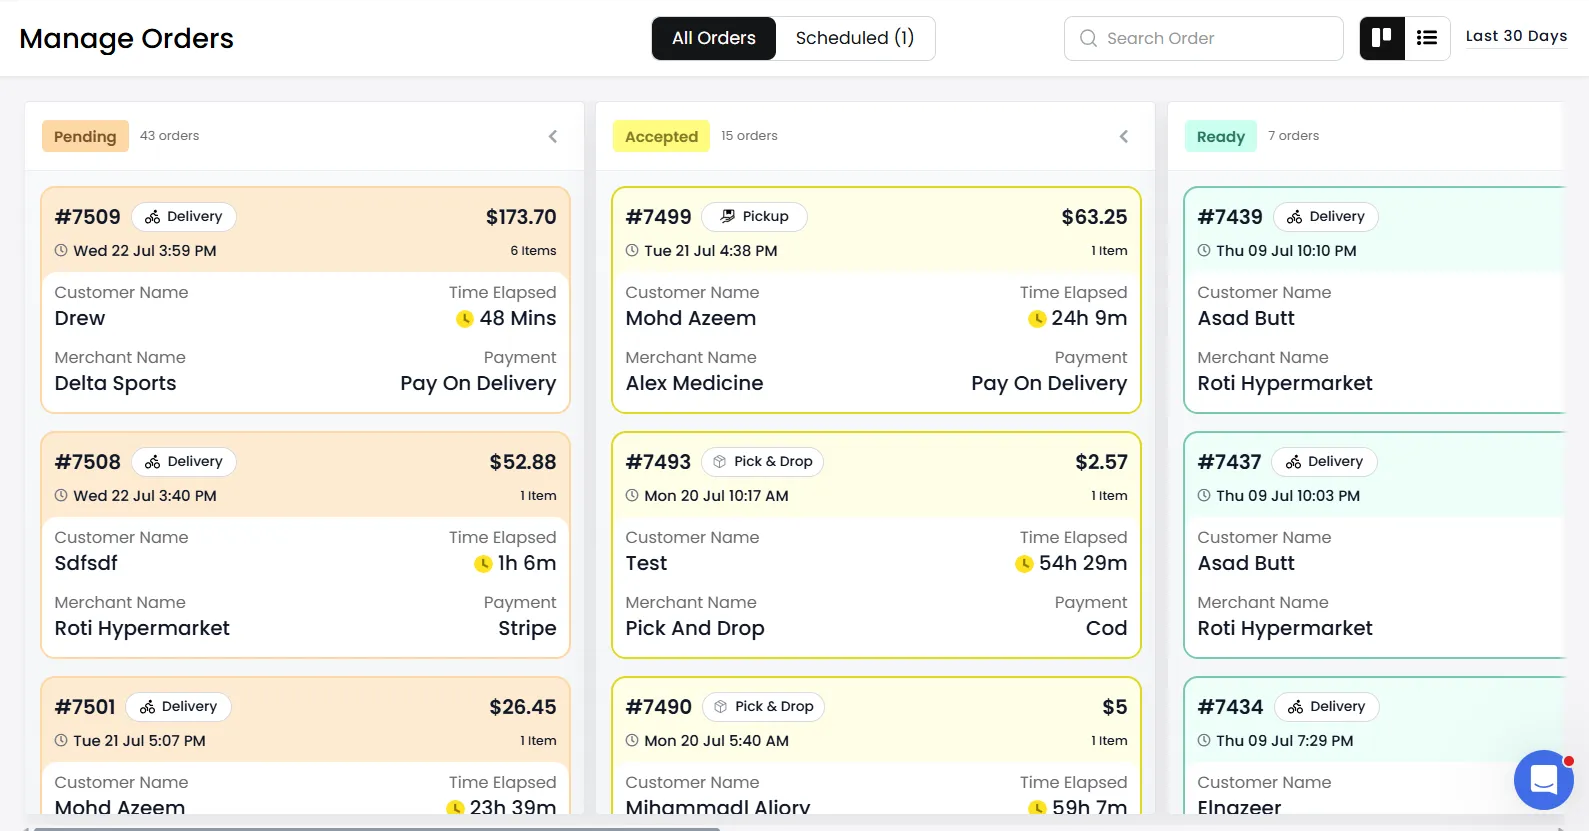Click the Stripe payment value
Screen dimensions: 1589x831
point(527,628)
